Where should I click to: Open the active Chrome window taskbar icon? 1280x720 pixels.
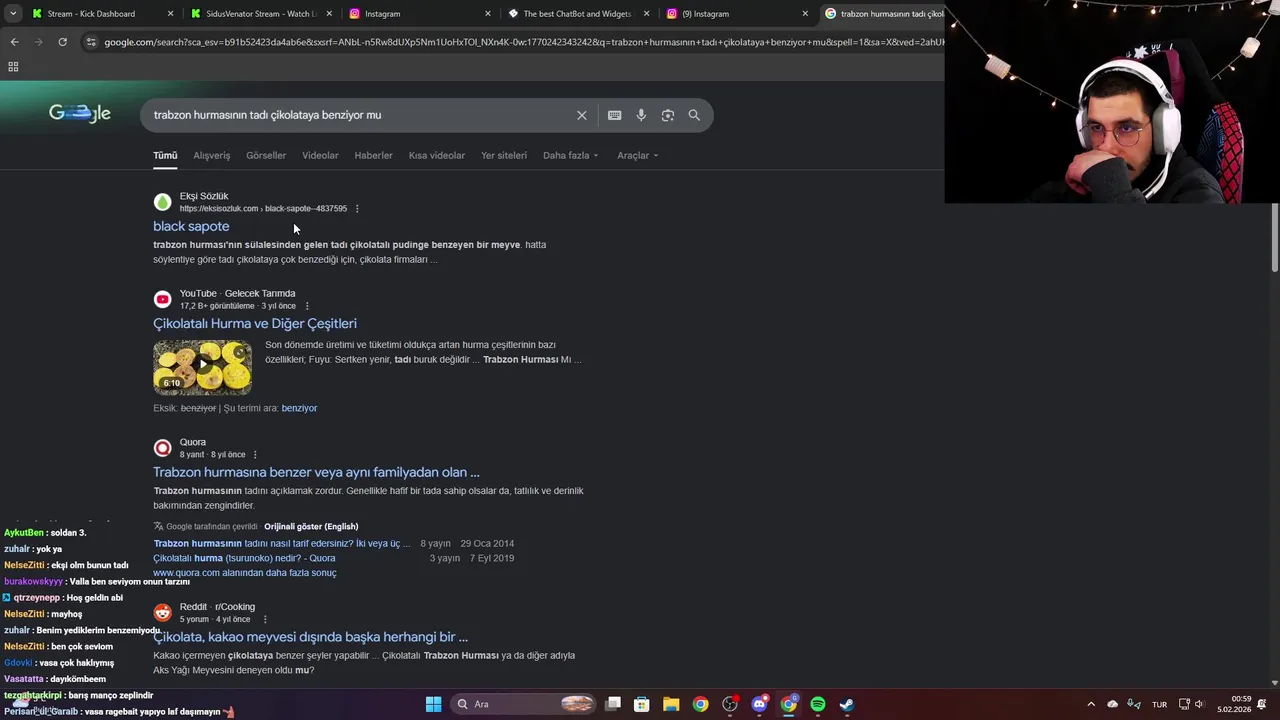788,704
